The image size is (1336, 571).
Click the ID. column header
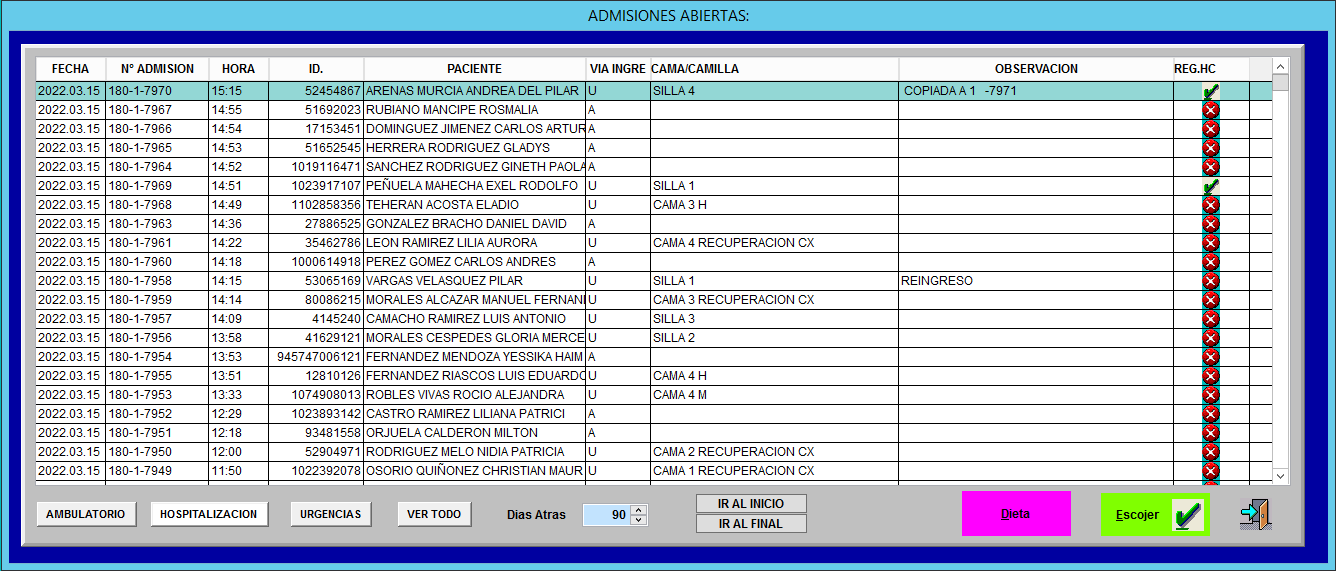(x=316, y=69)
